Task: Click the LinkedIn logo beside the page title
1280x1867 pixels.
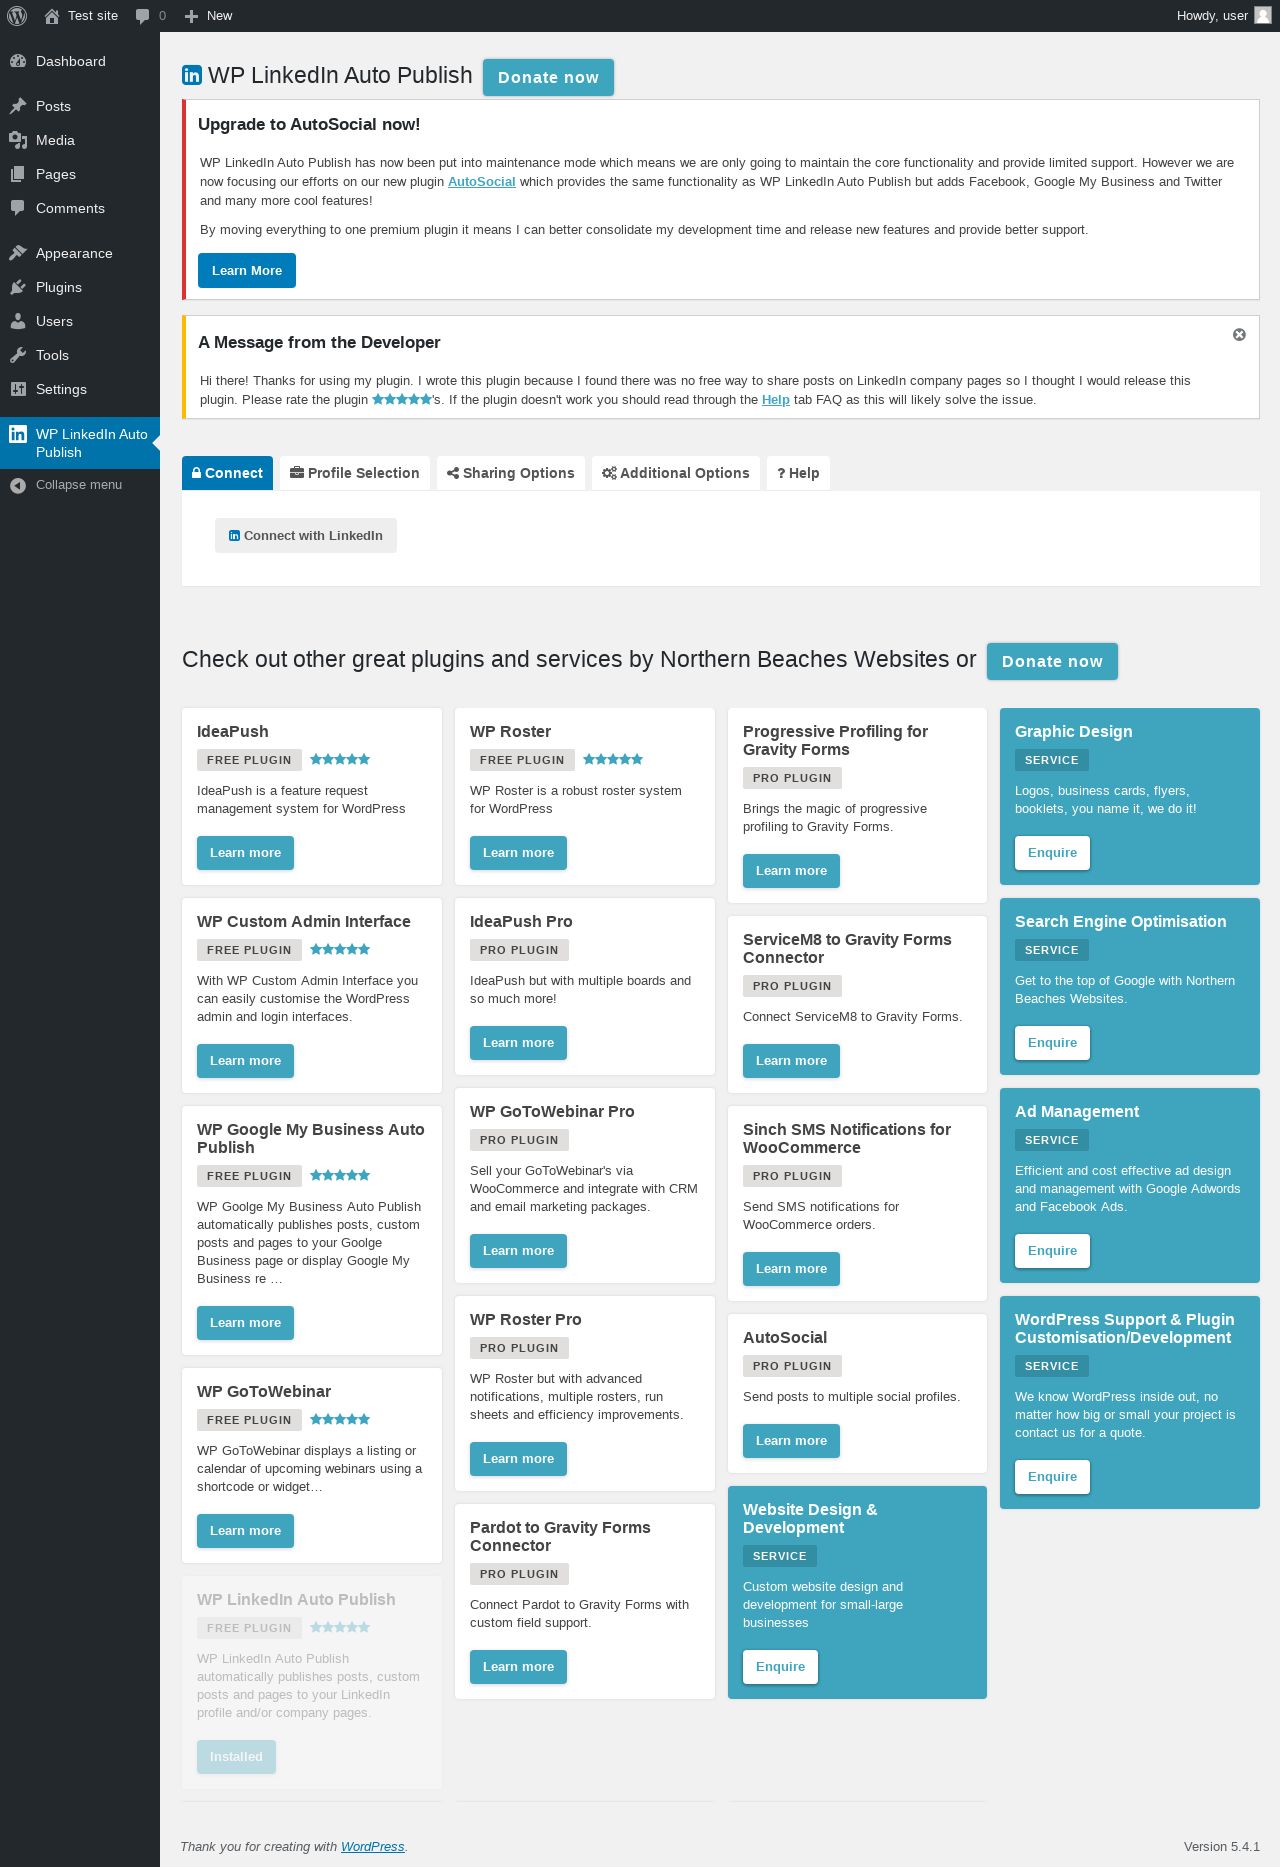Action: [x=192, y=76]
